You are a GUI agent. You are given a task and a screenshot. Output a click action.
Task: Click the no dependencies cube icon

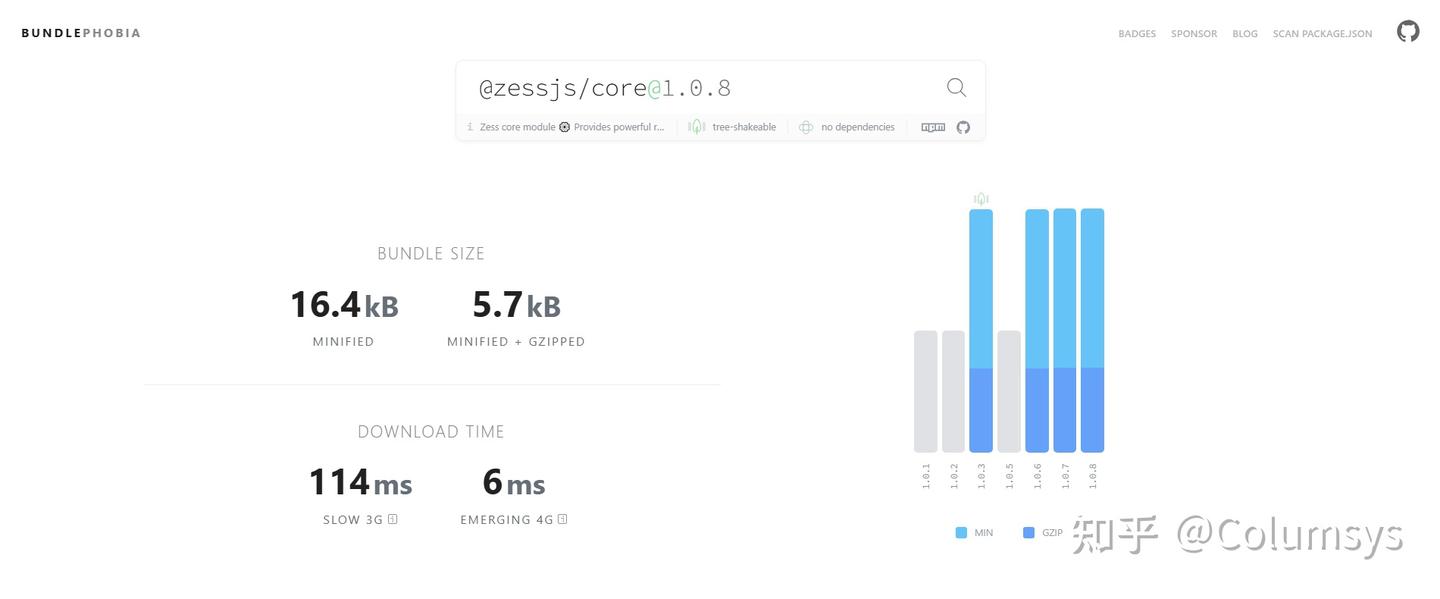[806, 126]
